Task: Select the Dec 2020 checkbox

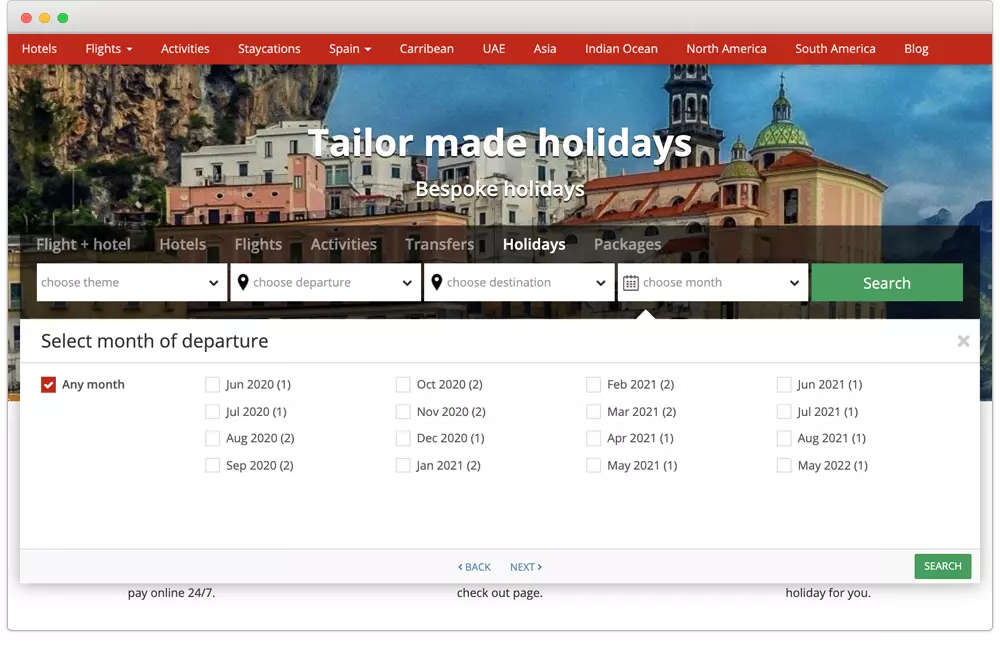Action: (403, 438)
